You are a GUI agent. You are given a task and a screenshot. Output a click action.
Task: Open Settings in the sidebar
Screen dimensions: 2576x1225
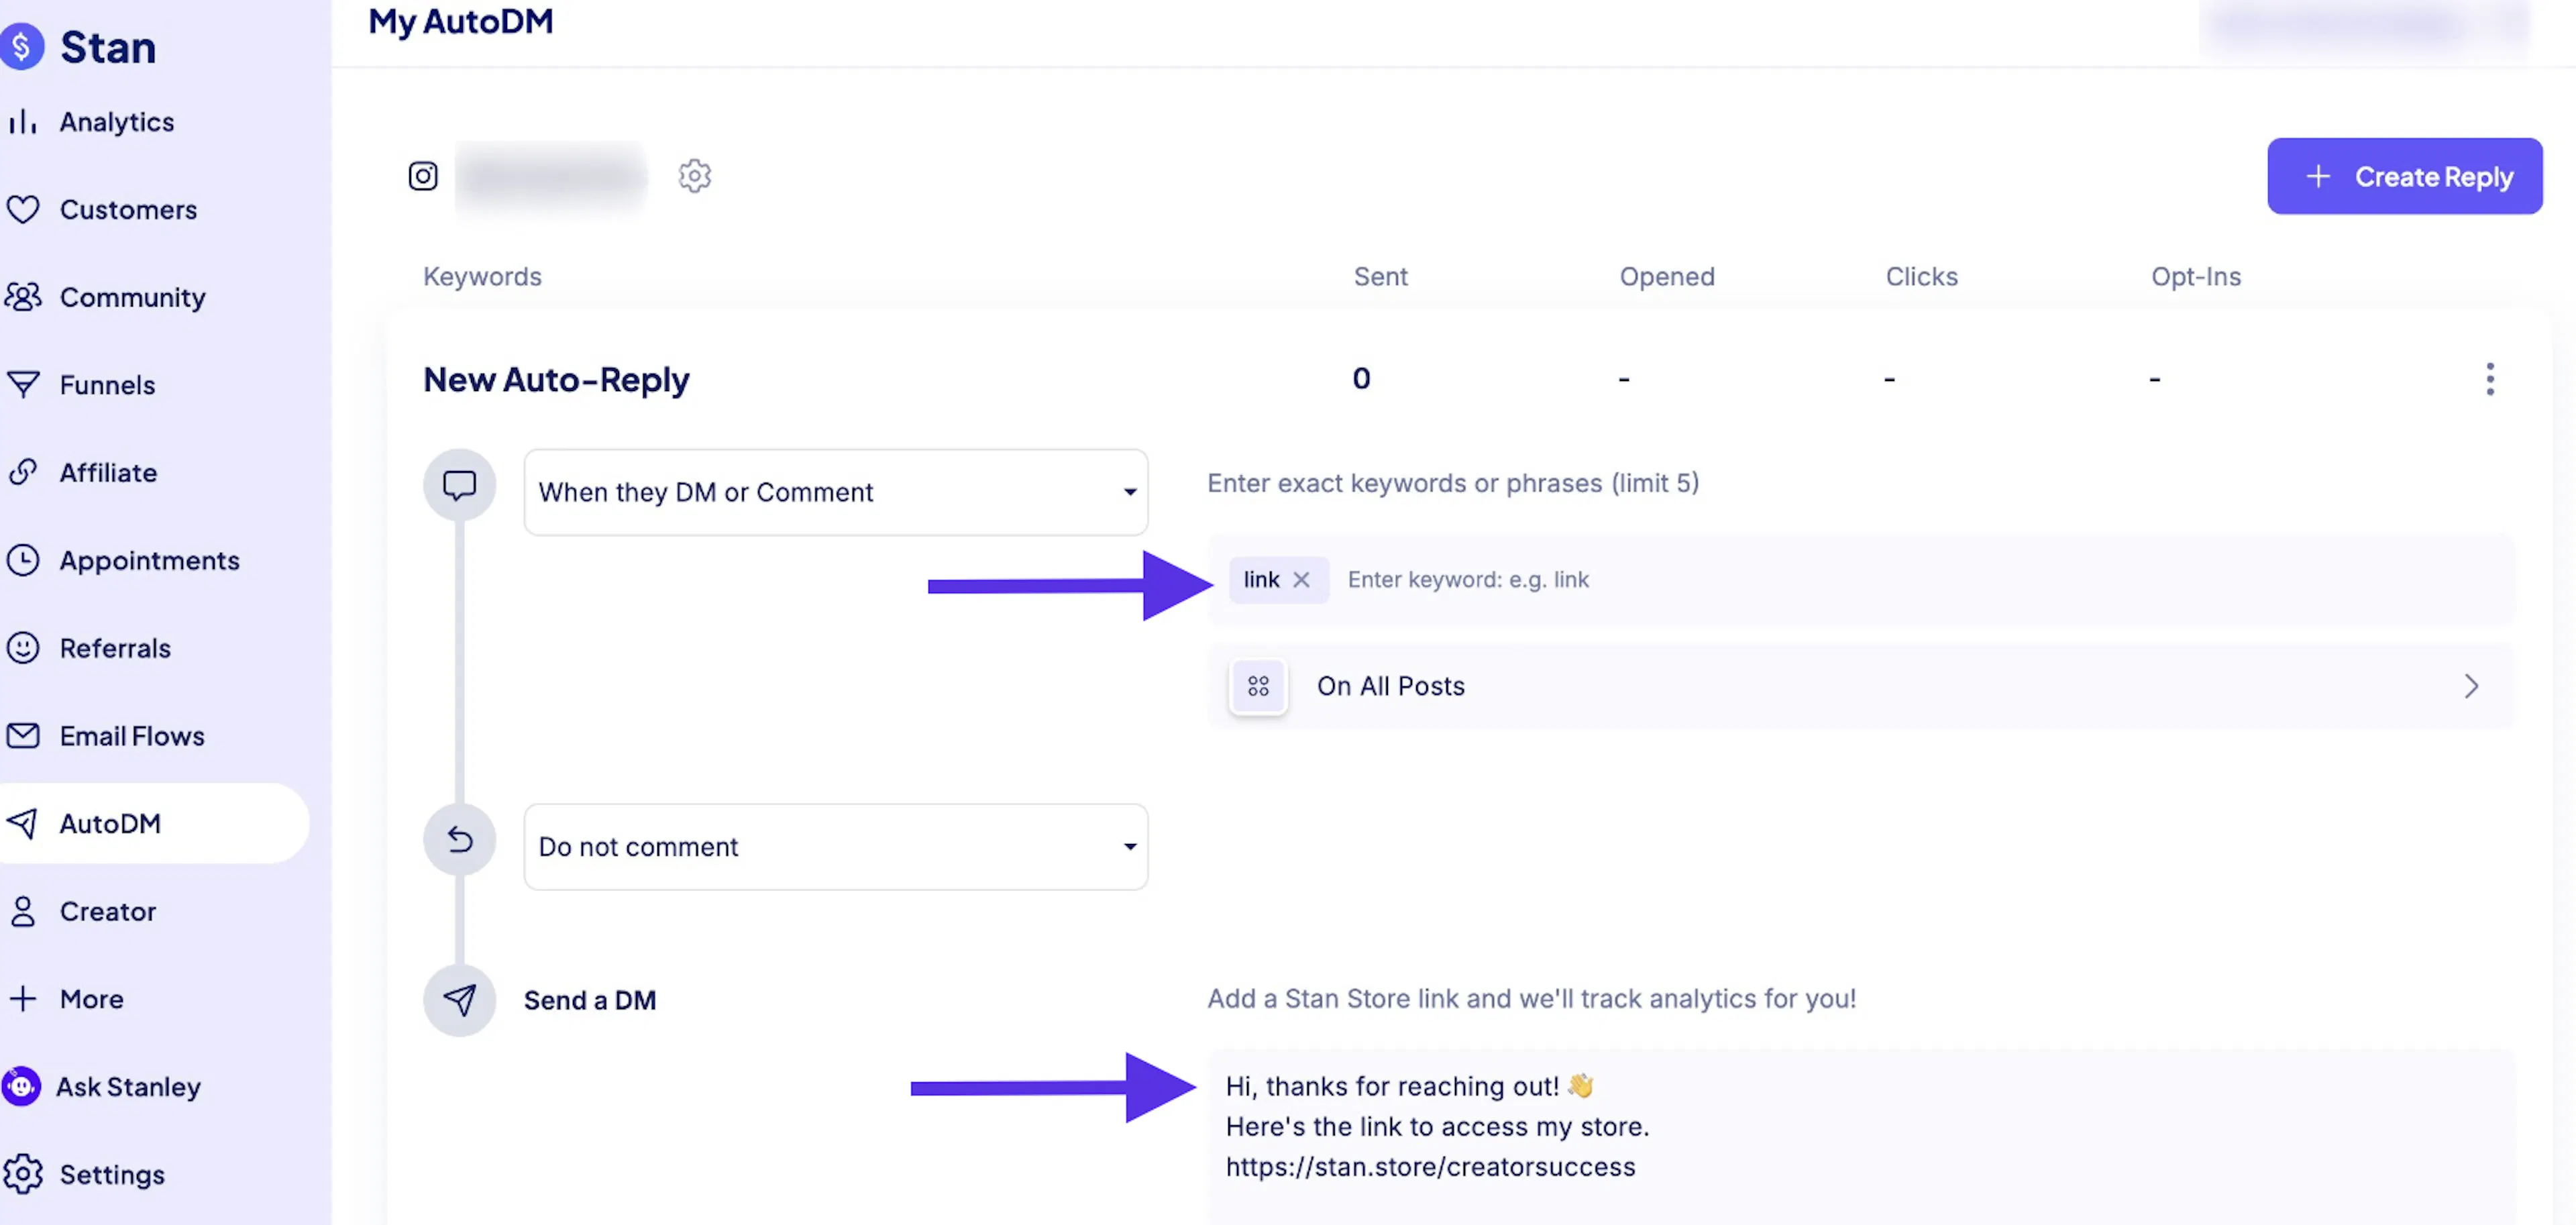(x=112, y=1174)
